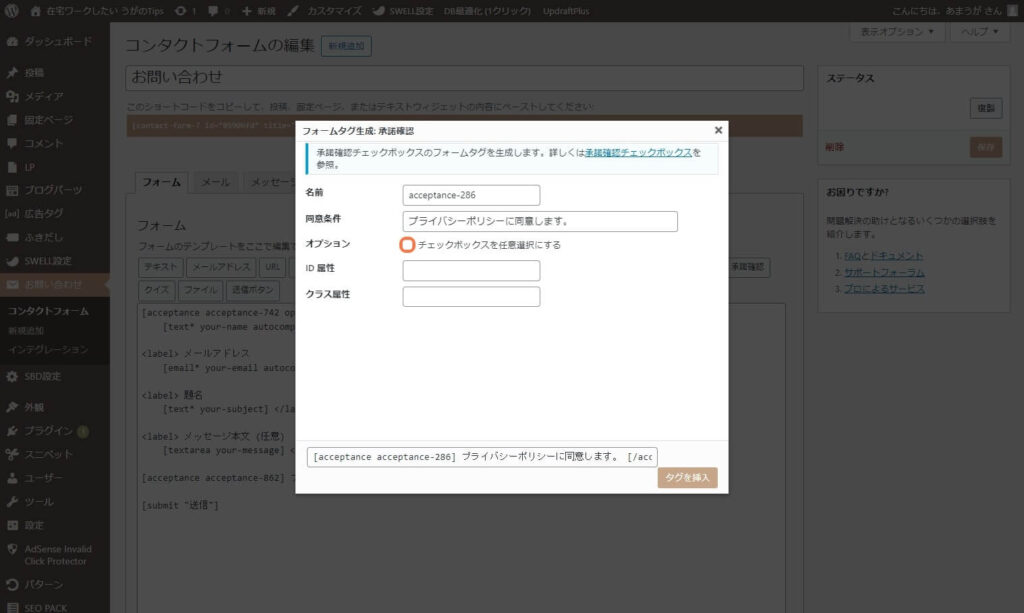The height and width of the screenshot is (613, 1024).
Task: Close the フォームタグ生成 dialog
Action: pyautogui.click(x=718, y=130)
